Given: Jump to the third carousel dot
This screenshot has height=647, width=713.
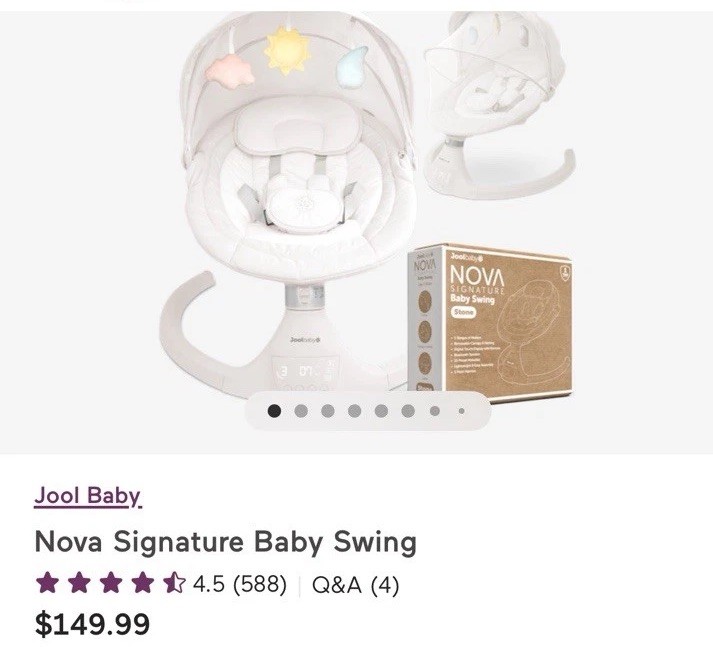Looking at the screenshot, I should 328,409.
